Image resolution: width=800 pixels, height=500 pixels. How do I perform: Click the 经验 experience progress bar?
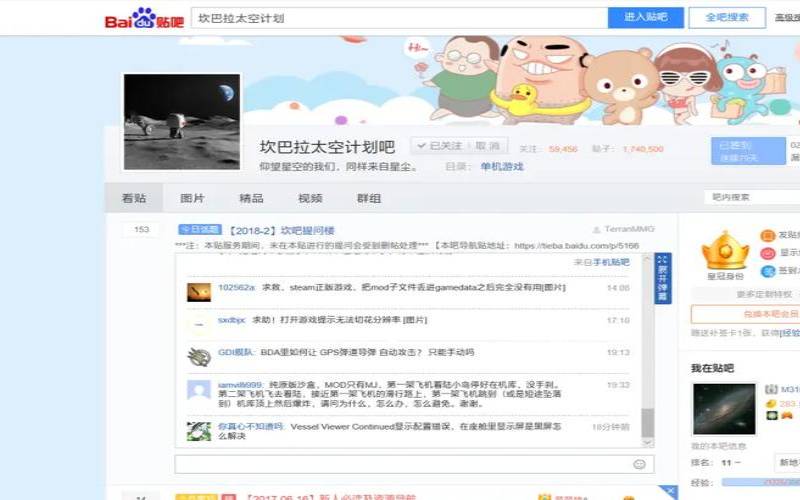(x=761, y=482)
